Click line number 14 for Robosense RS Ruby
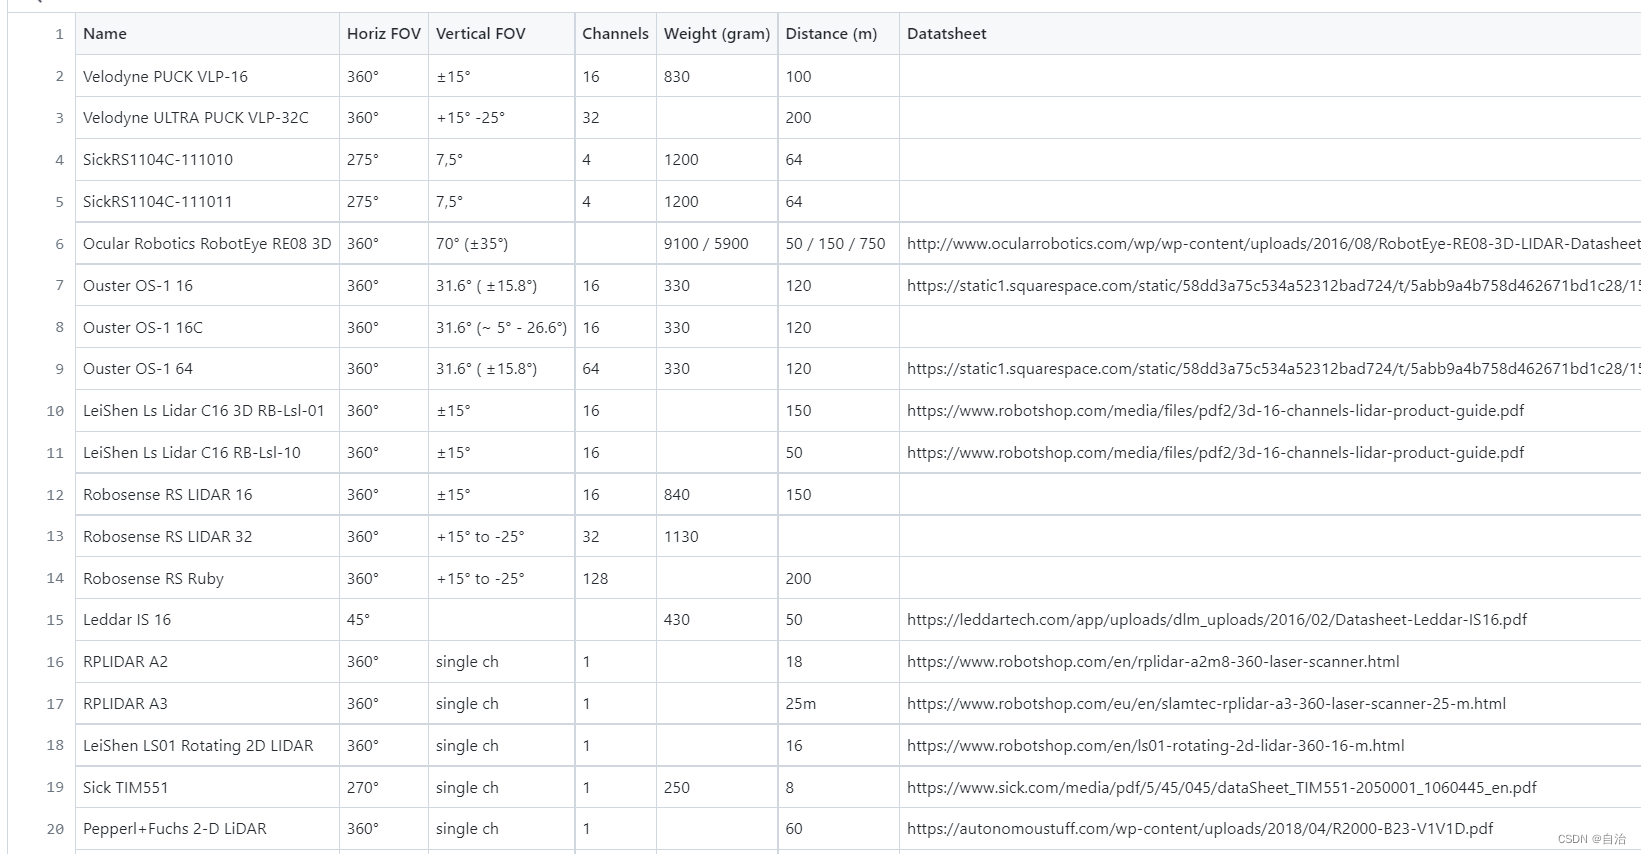 pyautogui.click(x=55, y=579)
